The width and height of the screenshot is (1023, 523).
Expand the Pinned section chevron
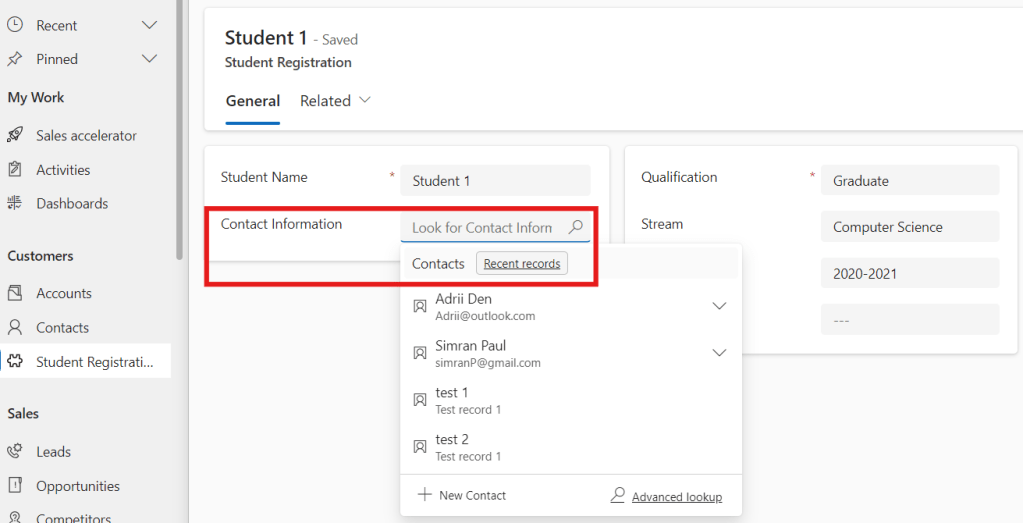[149, 59]
